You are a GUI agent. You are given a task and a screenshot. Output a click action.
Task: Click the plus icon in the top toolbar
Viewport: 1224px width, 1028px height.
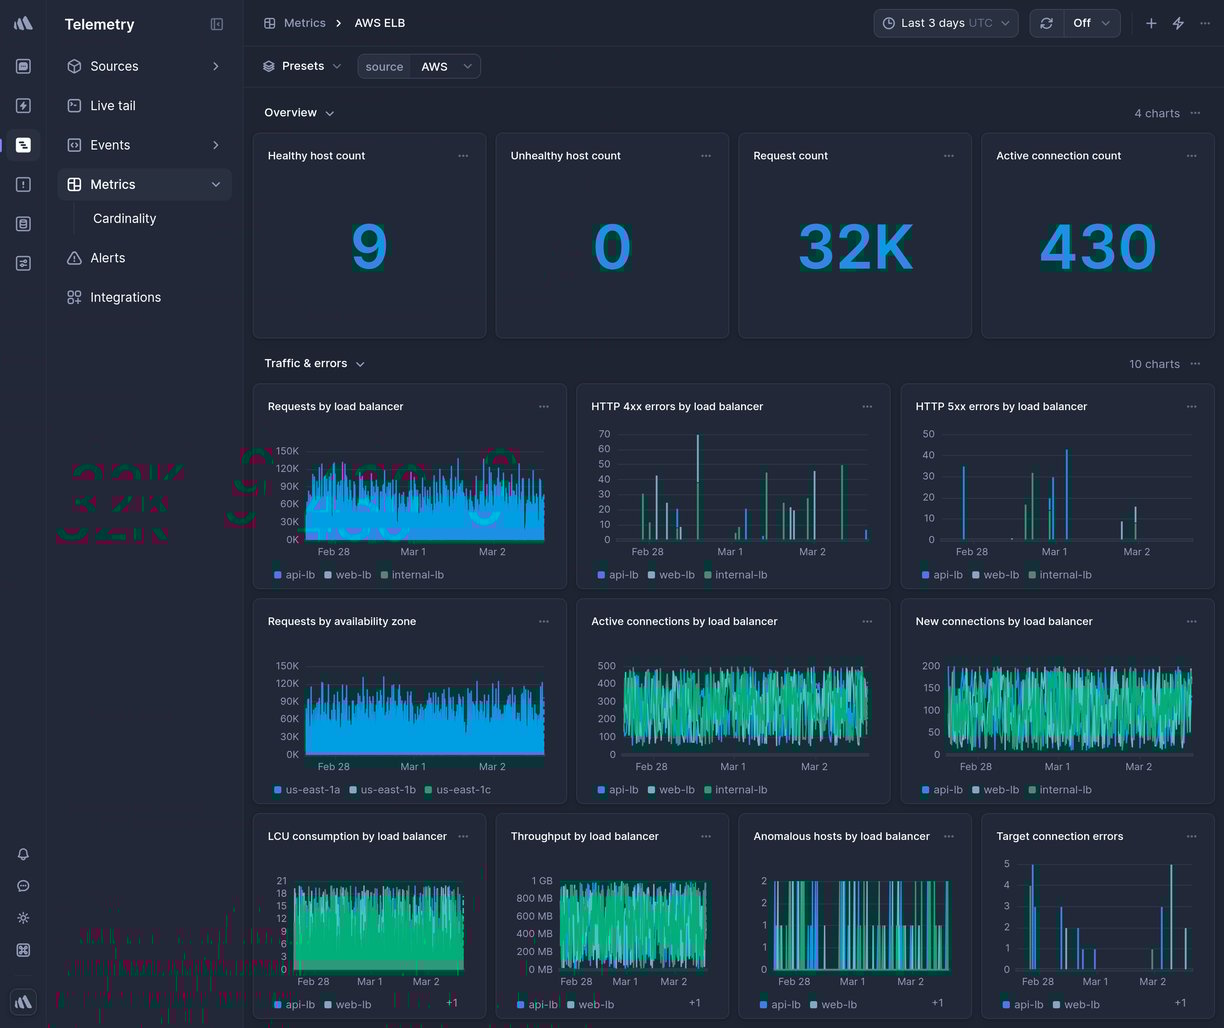pyautogui.click(x=1150, y=23)
